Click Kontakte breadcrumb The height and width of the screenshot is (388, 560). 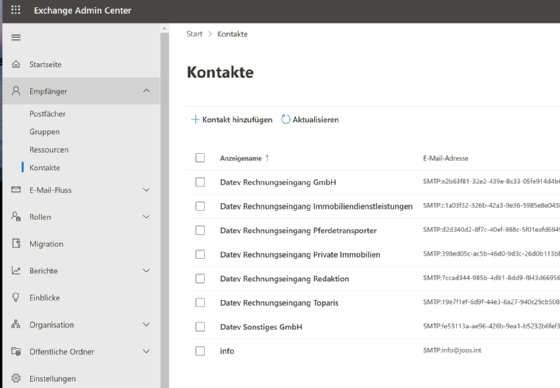[x=232, y=34]
